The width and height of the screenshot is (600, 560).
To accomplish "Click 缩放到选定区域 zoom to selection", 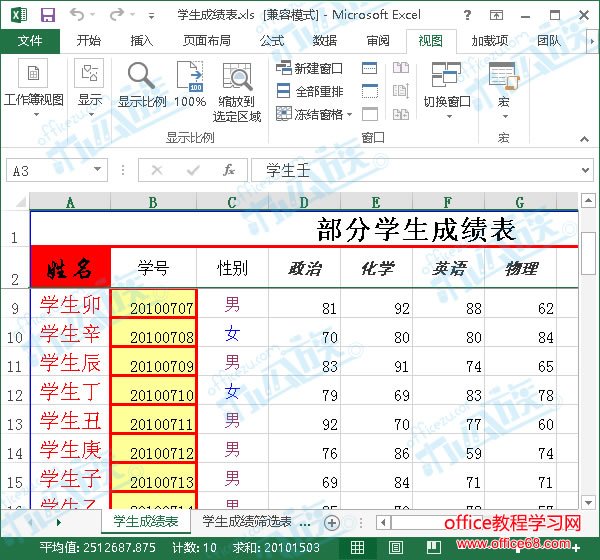I will click(237, 92).
